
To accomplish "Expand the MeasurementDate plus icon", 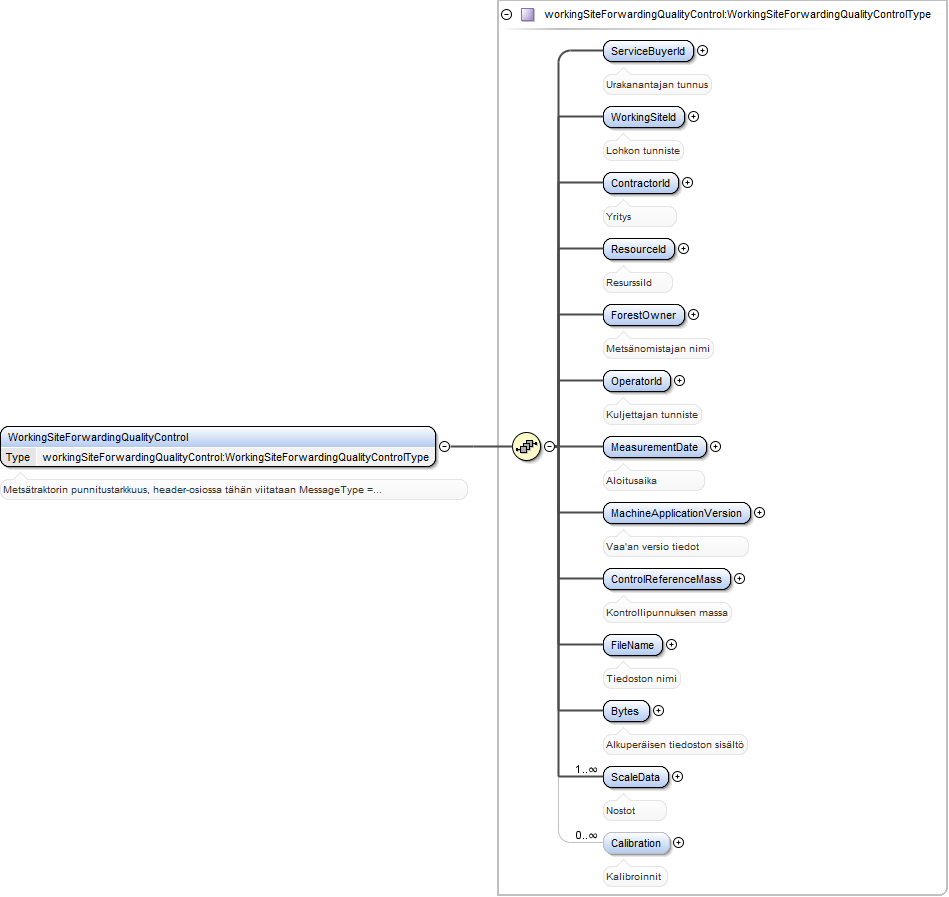I will click(x=715, y=447).
